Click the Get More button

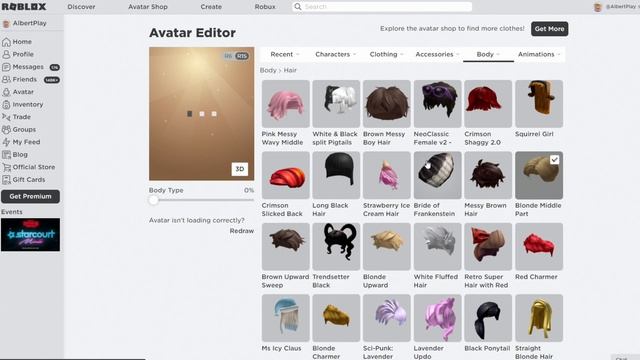pos(549,29)
